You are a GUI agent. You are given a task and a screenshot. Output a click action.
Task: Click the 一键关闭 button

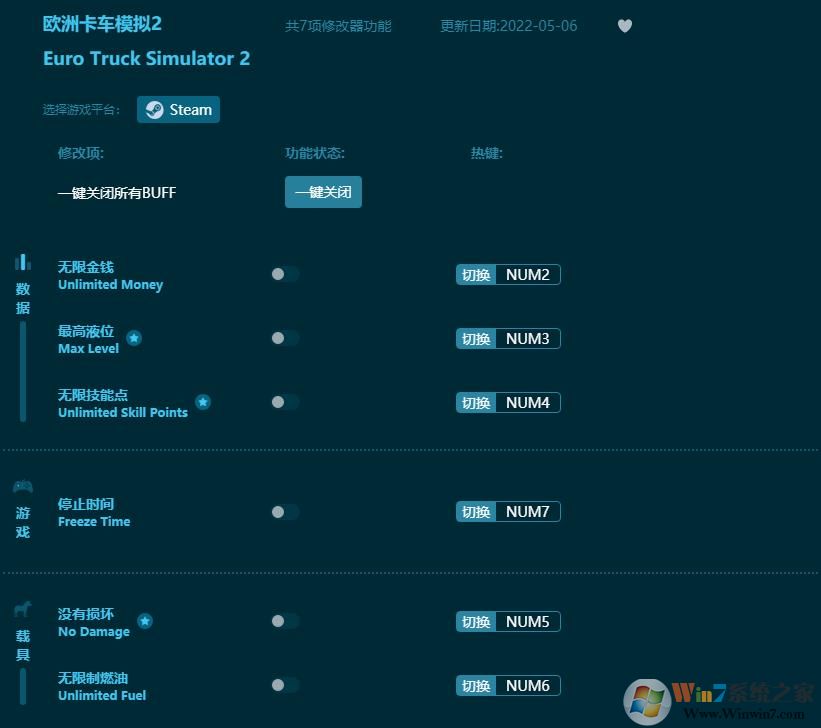click(323, 192)
